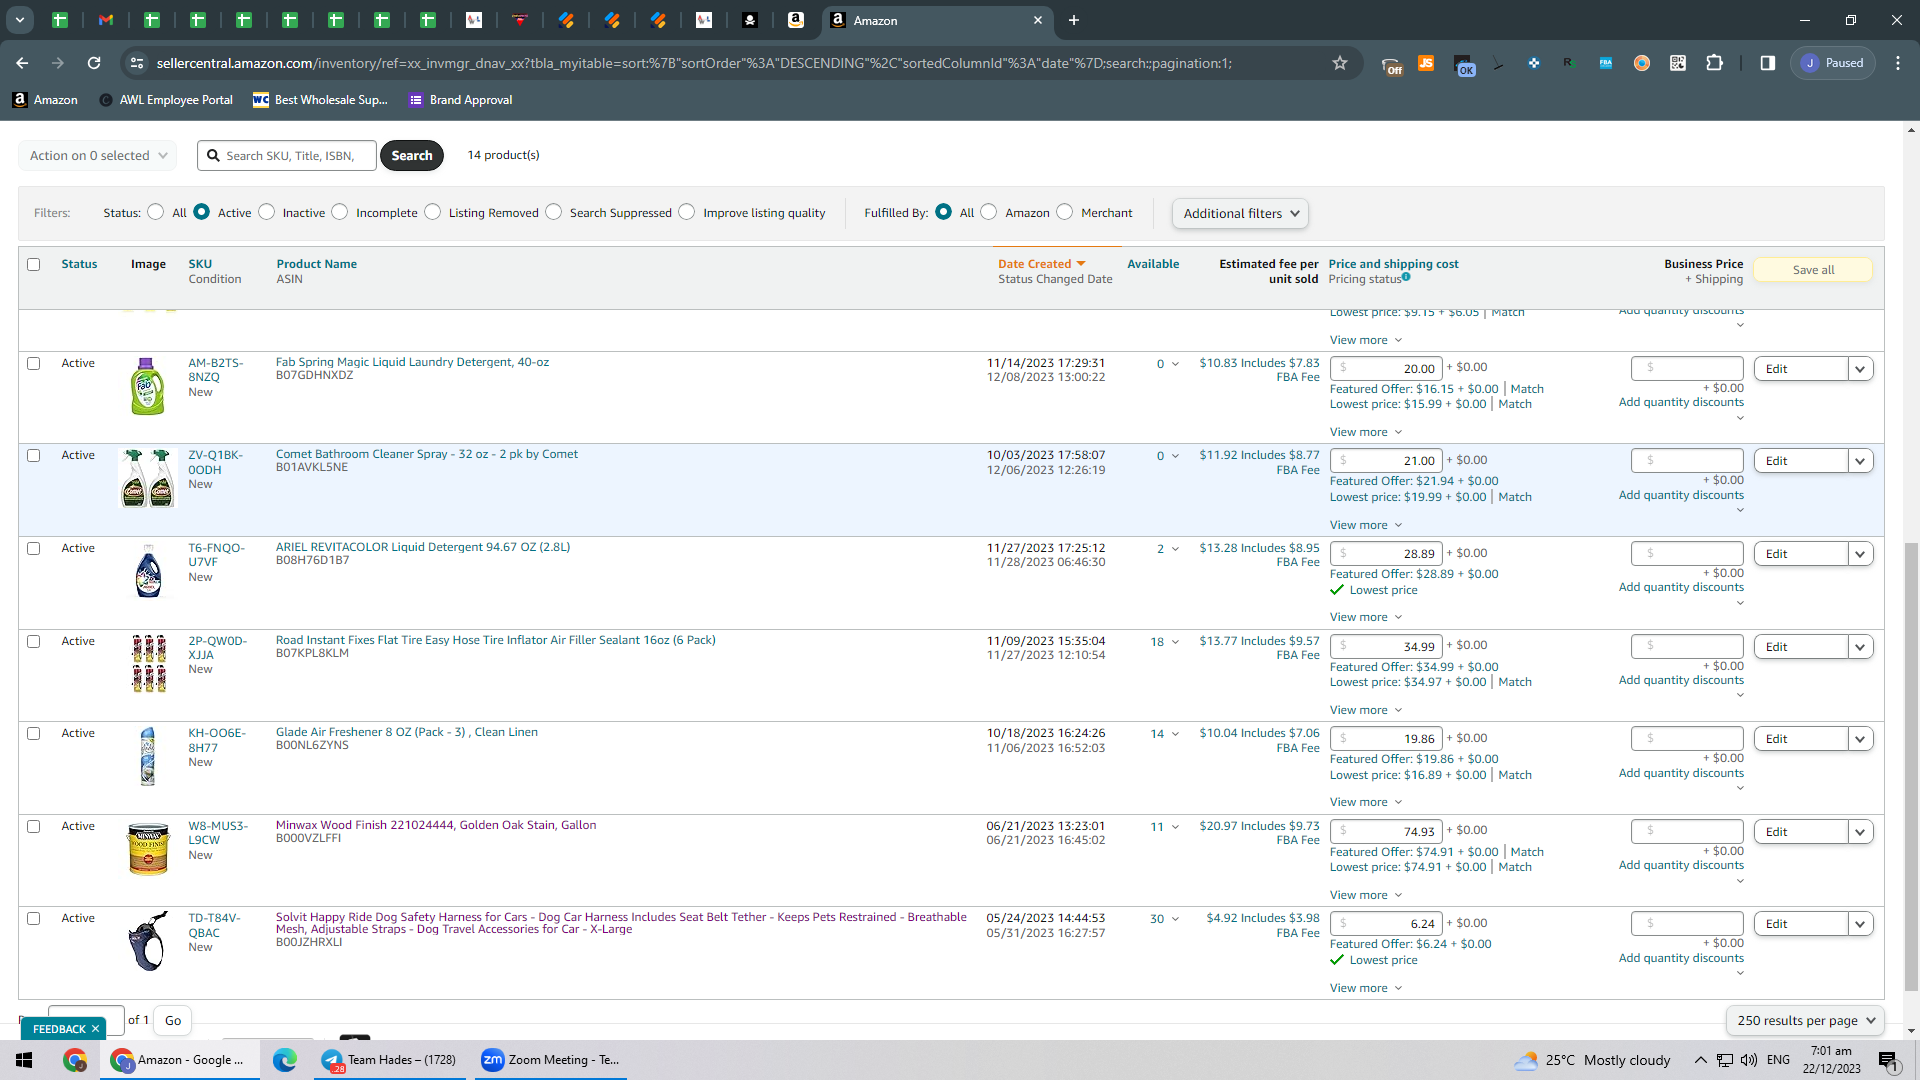Screen dimensions: 1920x1080
Task: Focus the Search SKU, Title, ISBN field
Action: click(x=288, y=156)
